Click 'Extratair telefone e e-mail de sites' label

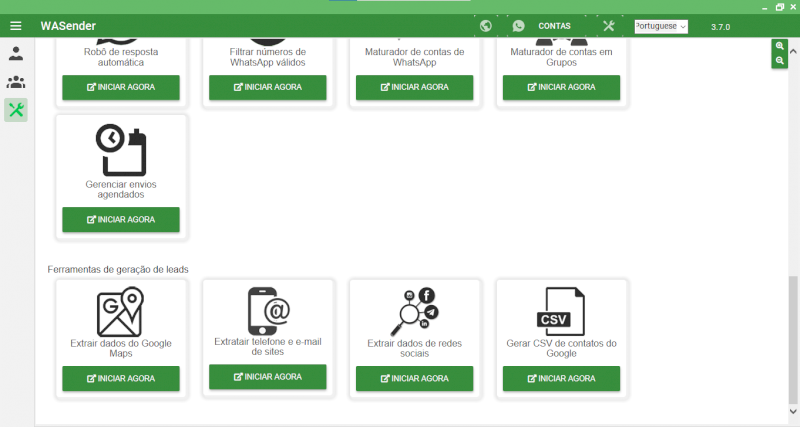point(268,347)
